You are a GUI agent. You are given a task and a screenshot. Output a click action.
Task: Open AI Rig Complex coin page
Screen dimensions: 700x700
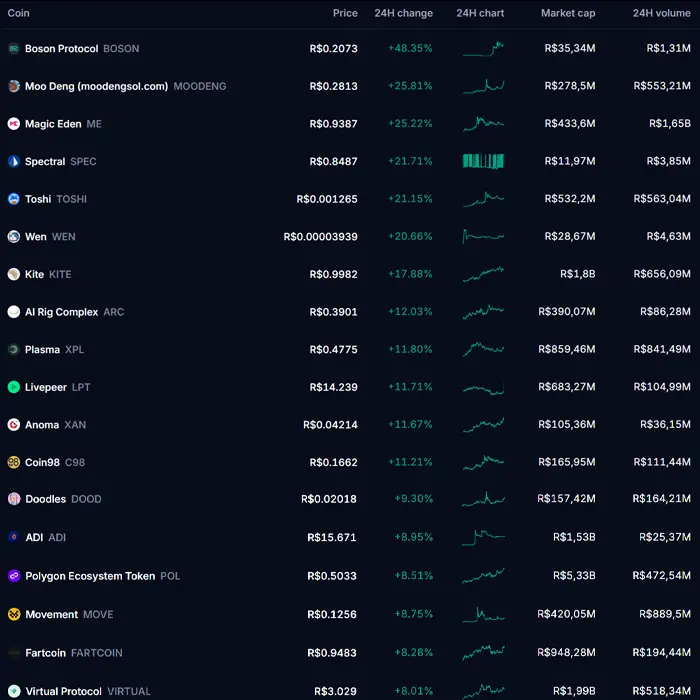(x=61, y=312)
